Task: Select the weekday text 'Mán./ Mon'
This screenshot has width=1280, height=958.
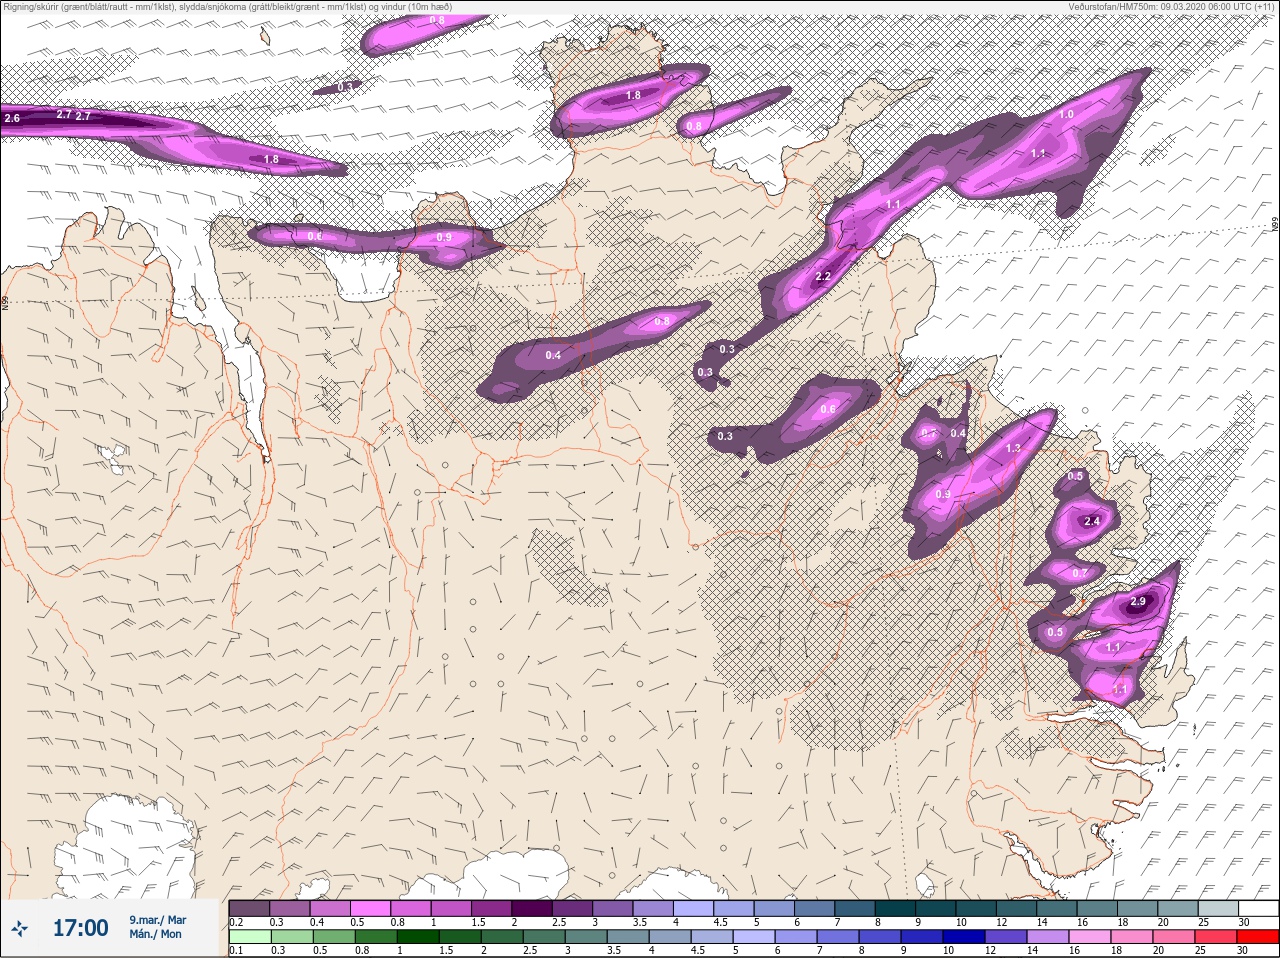Action: tap(155, 934)
